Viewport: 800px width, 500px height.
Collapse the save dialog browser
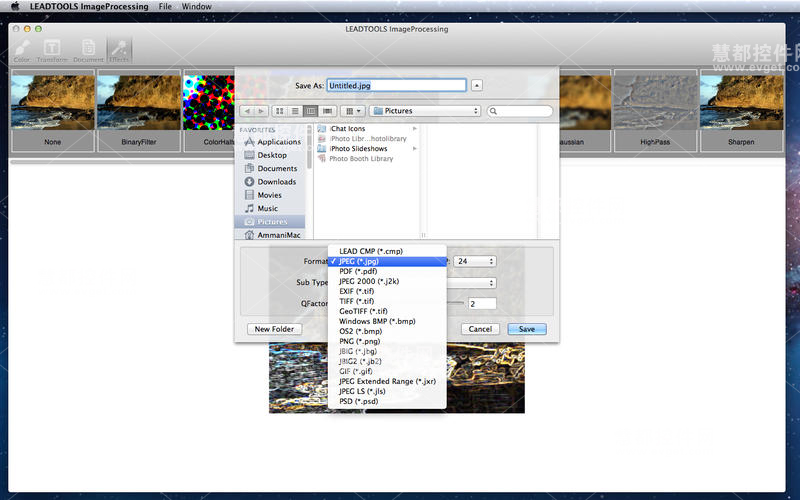pos(477,85)
